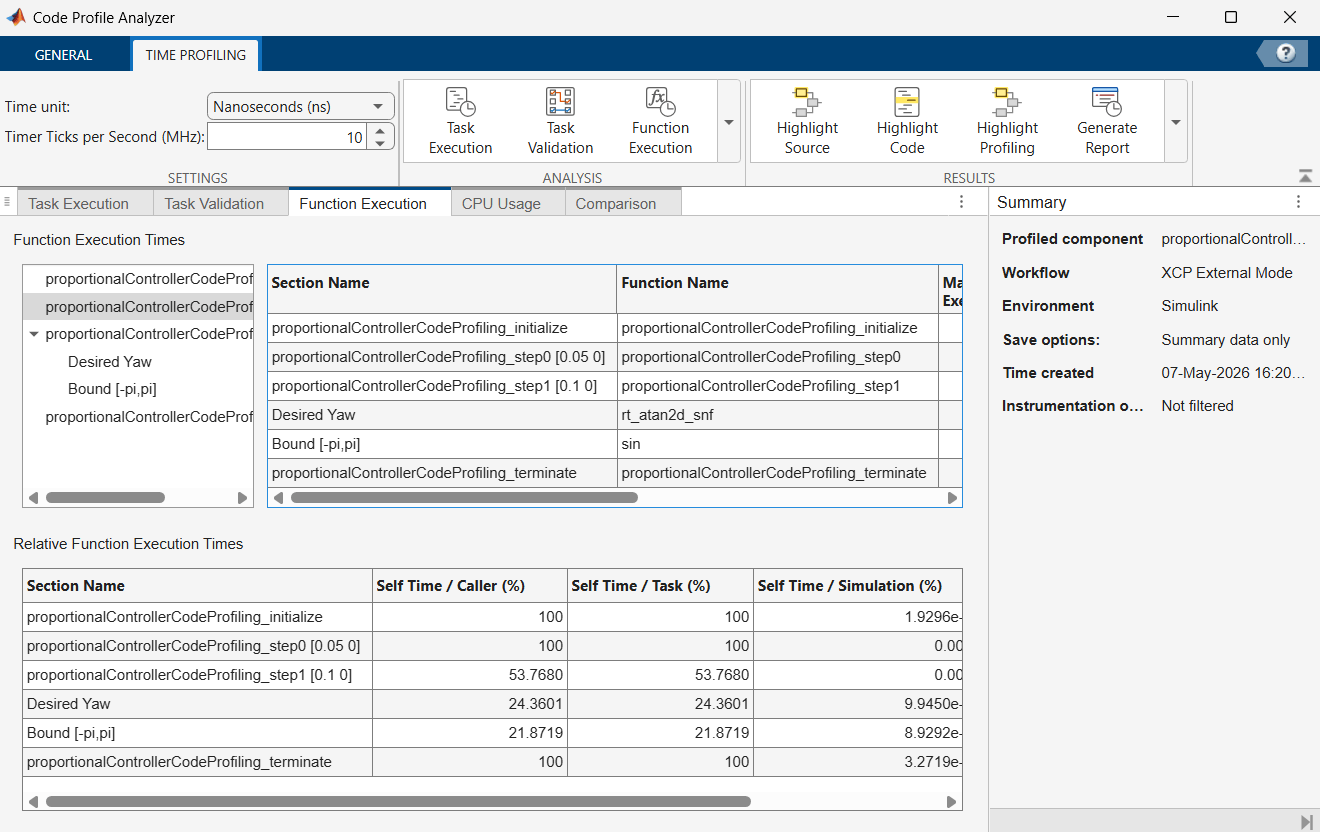Viewport: 1320px width, 832px height.
Task: Switch to the GENERAL ribbon tab
Action: coord(63,55)
